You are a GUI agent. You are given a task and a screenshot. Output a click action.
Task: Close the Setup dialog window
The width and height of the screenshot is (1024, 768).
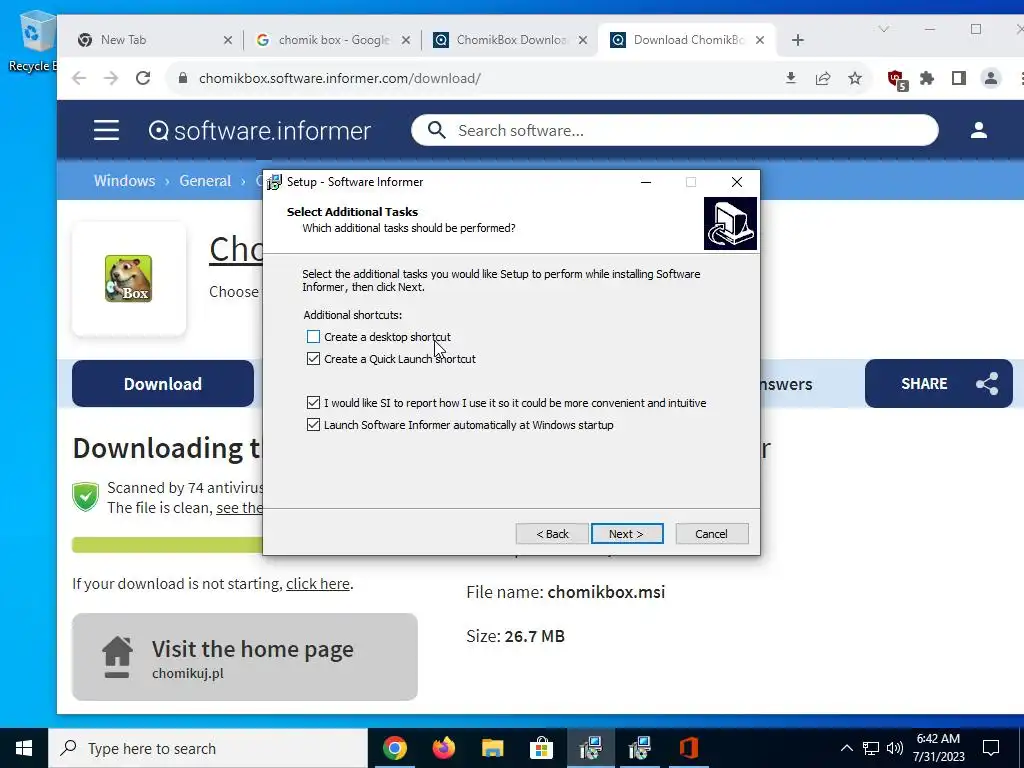[x=737, y=182]
